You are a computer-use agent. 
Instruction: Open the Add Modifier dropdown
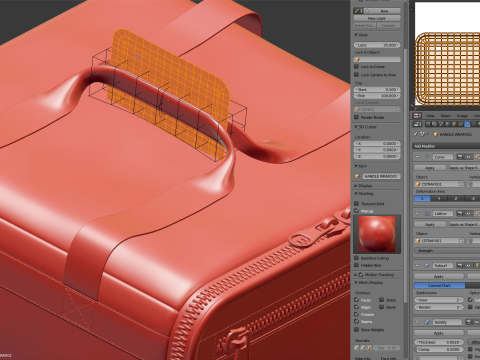pos(446,146)
